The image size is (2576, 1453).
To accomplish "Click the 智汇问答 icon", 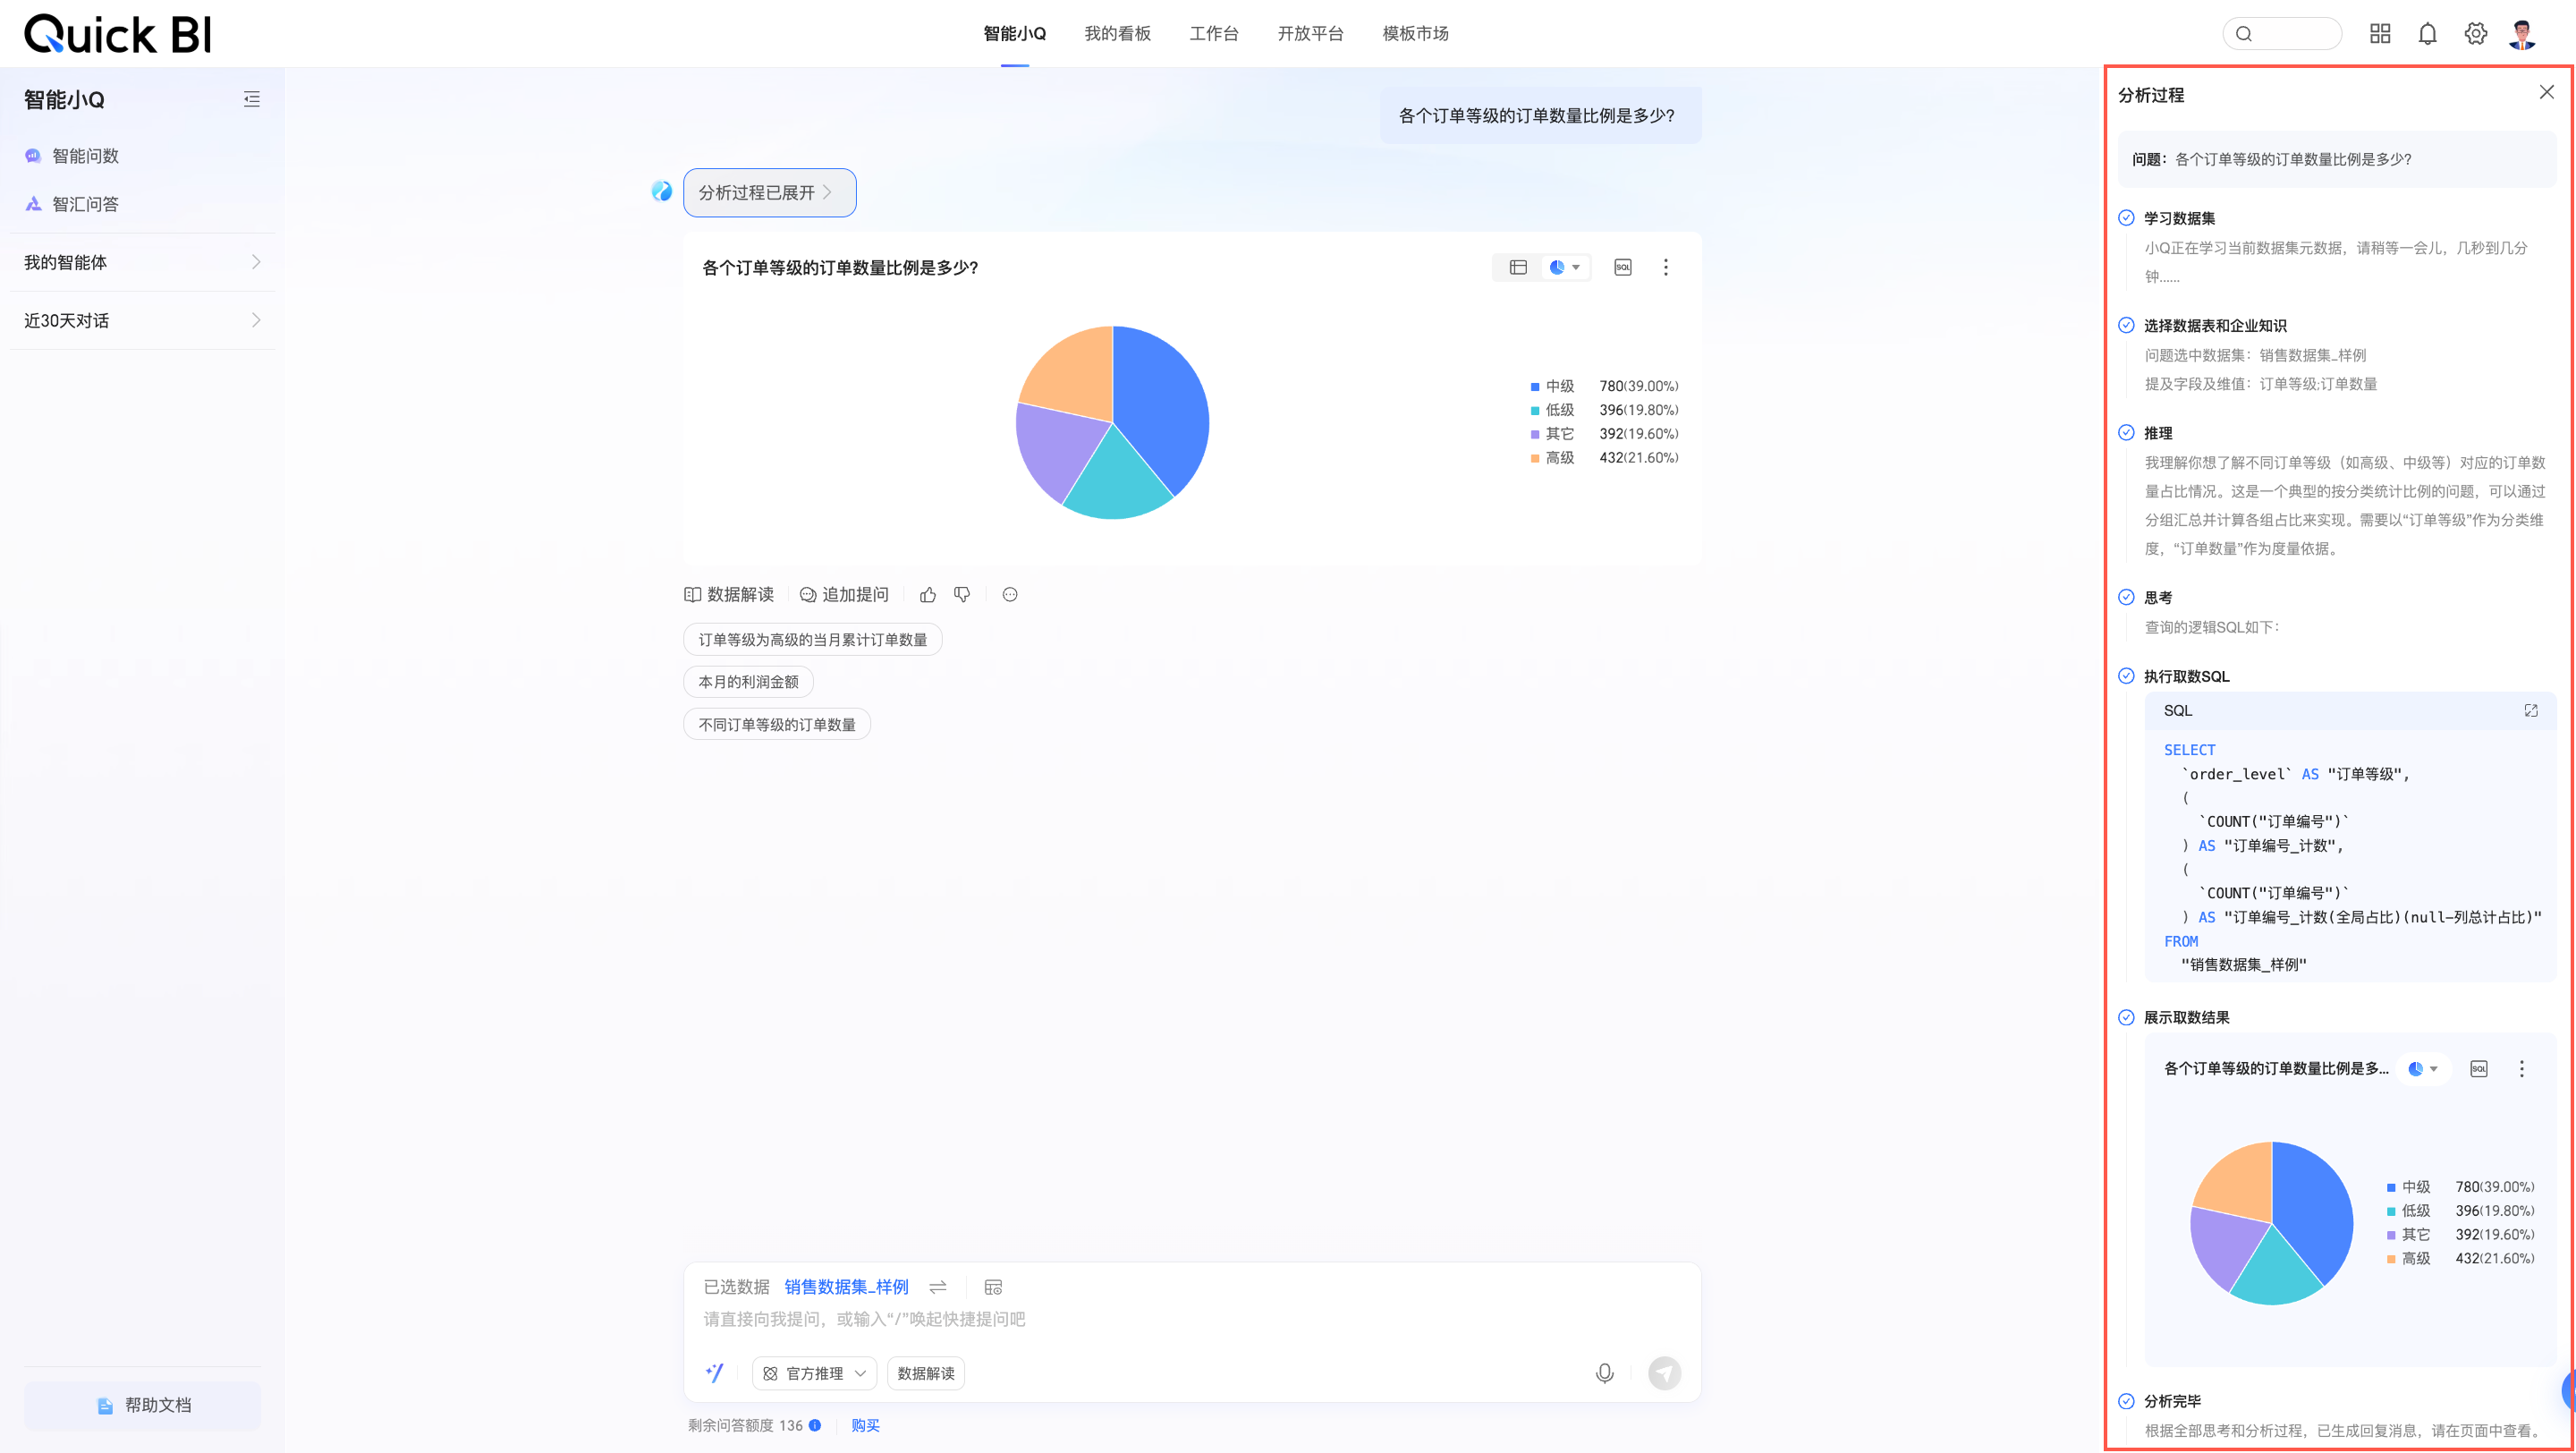I will pyautogui.click(x=33, y=204).
